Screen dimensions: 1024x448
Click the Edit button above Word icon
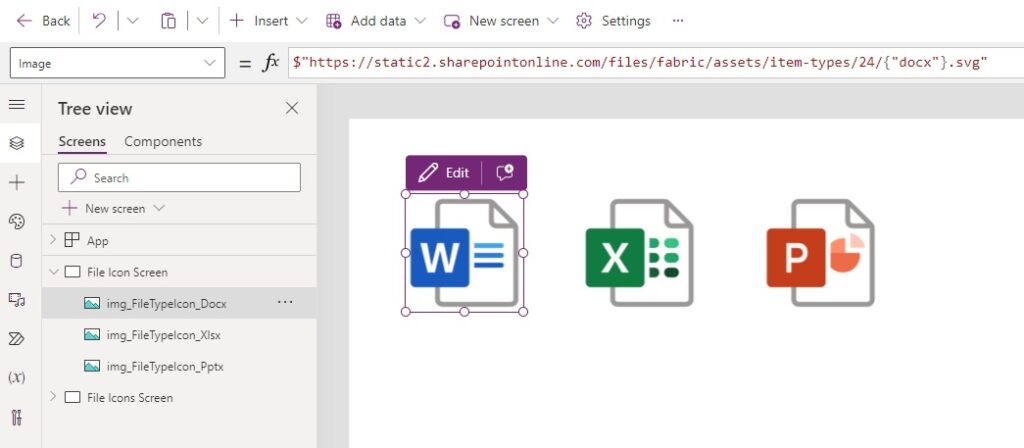(444, 172)
